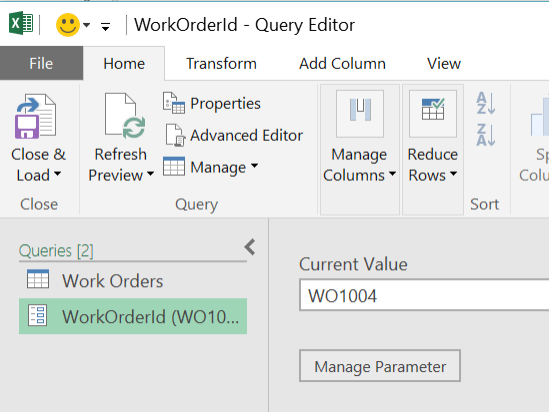Click the Excel logo icon
The width and height of the screenshot is (549, 412).
click(21, 23)
